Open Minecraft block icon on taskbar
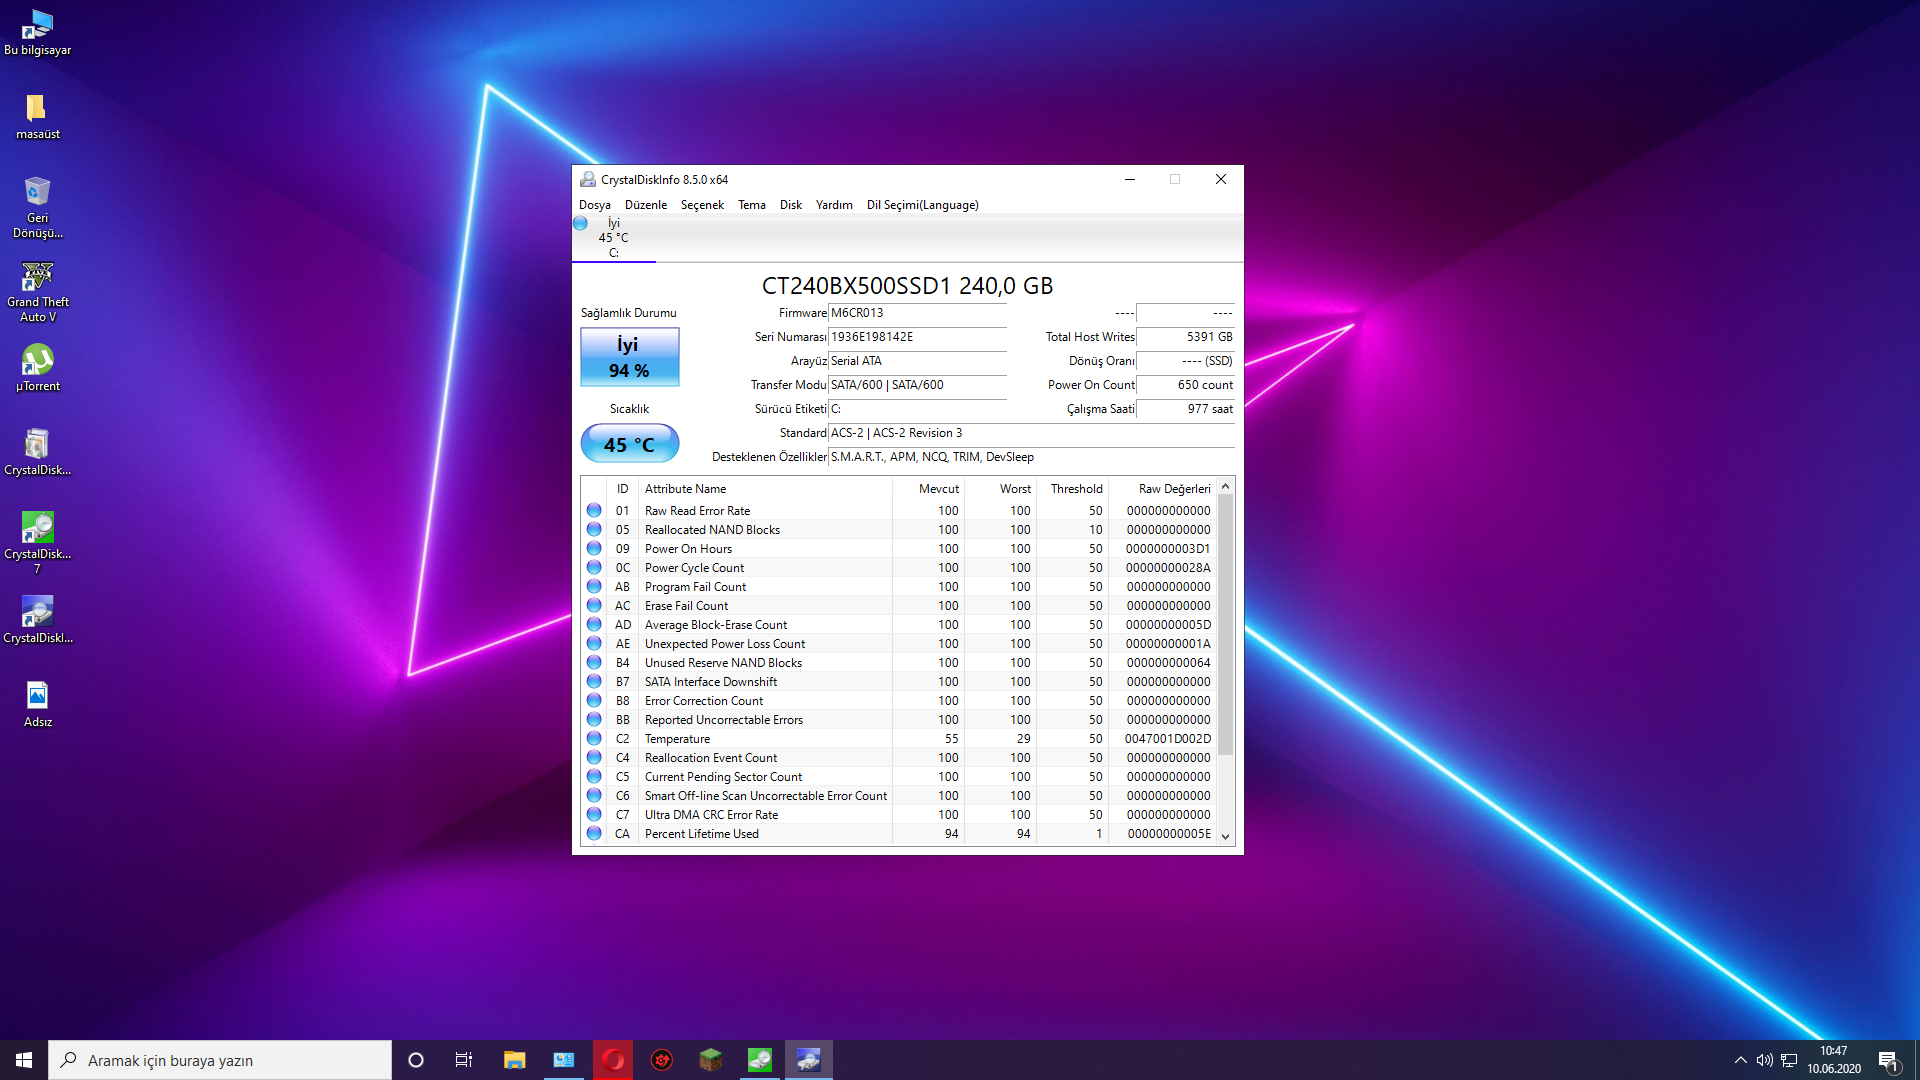 click(x=711, y=1060)
